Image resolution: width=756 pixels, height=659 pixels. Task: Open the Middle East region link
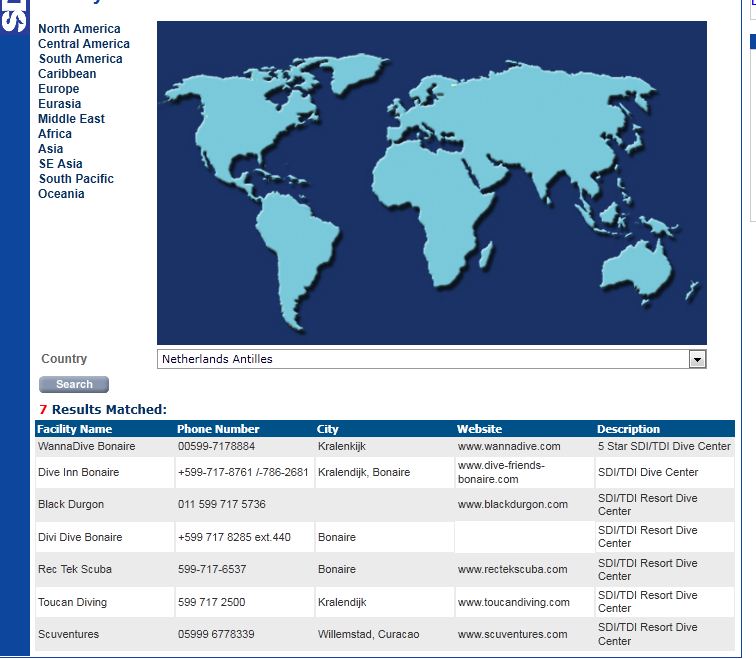tap(71, 119)
